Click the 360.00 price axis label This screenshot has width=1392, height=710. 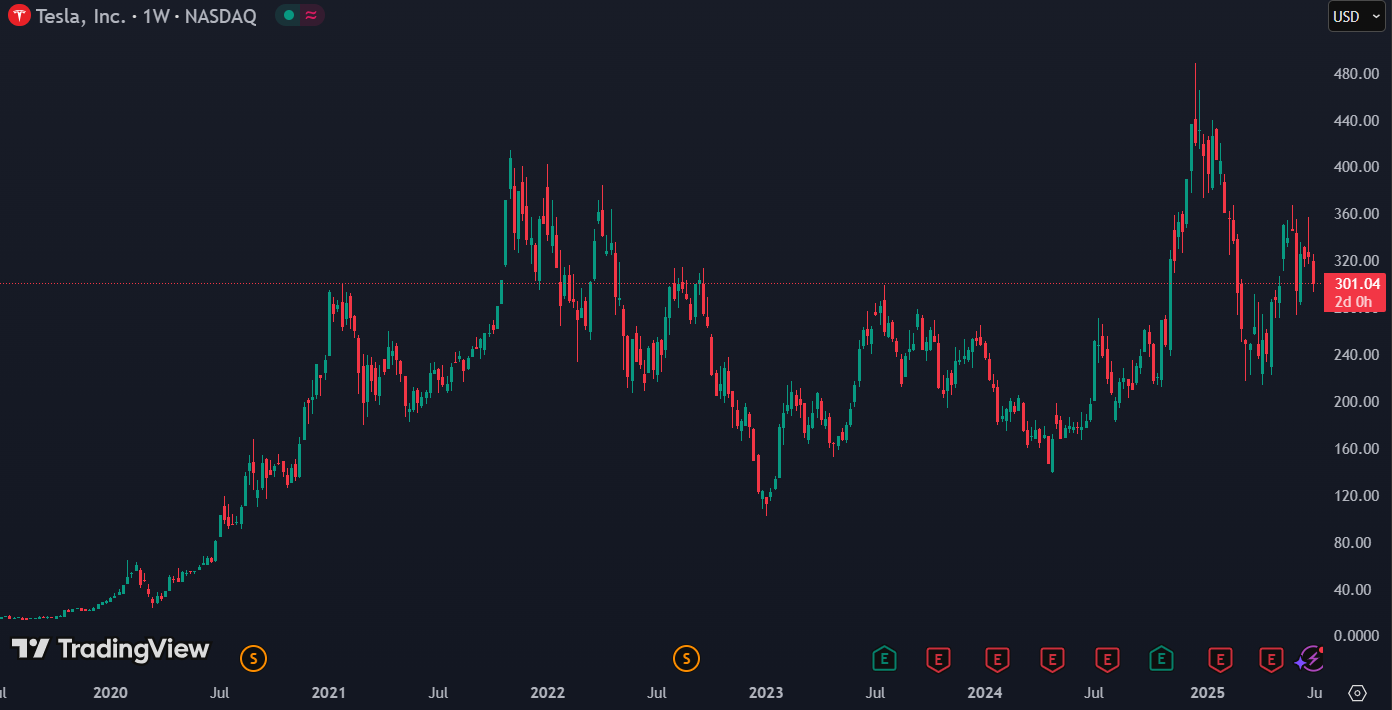[x=1357, y=214]
